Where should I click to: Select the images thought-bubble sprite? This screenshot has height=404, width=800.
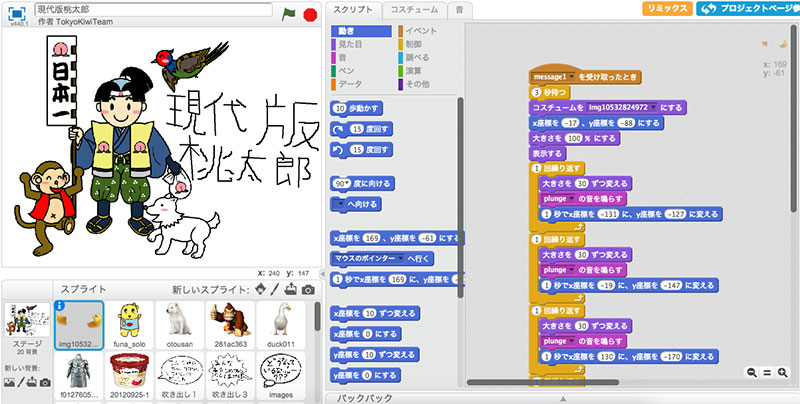[280, 375]
